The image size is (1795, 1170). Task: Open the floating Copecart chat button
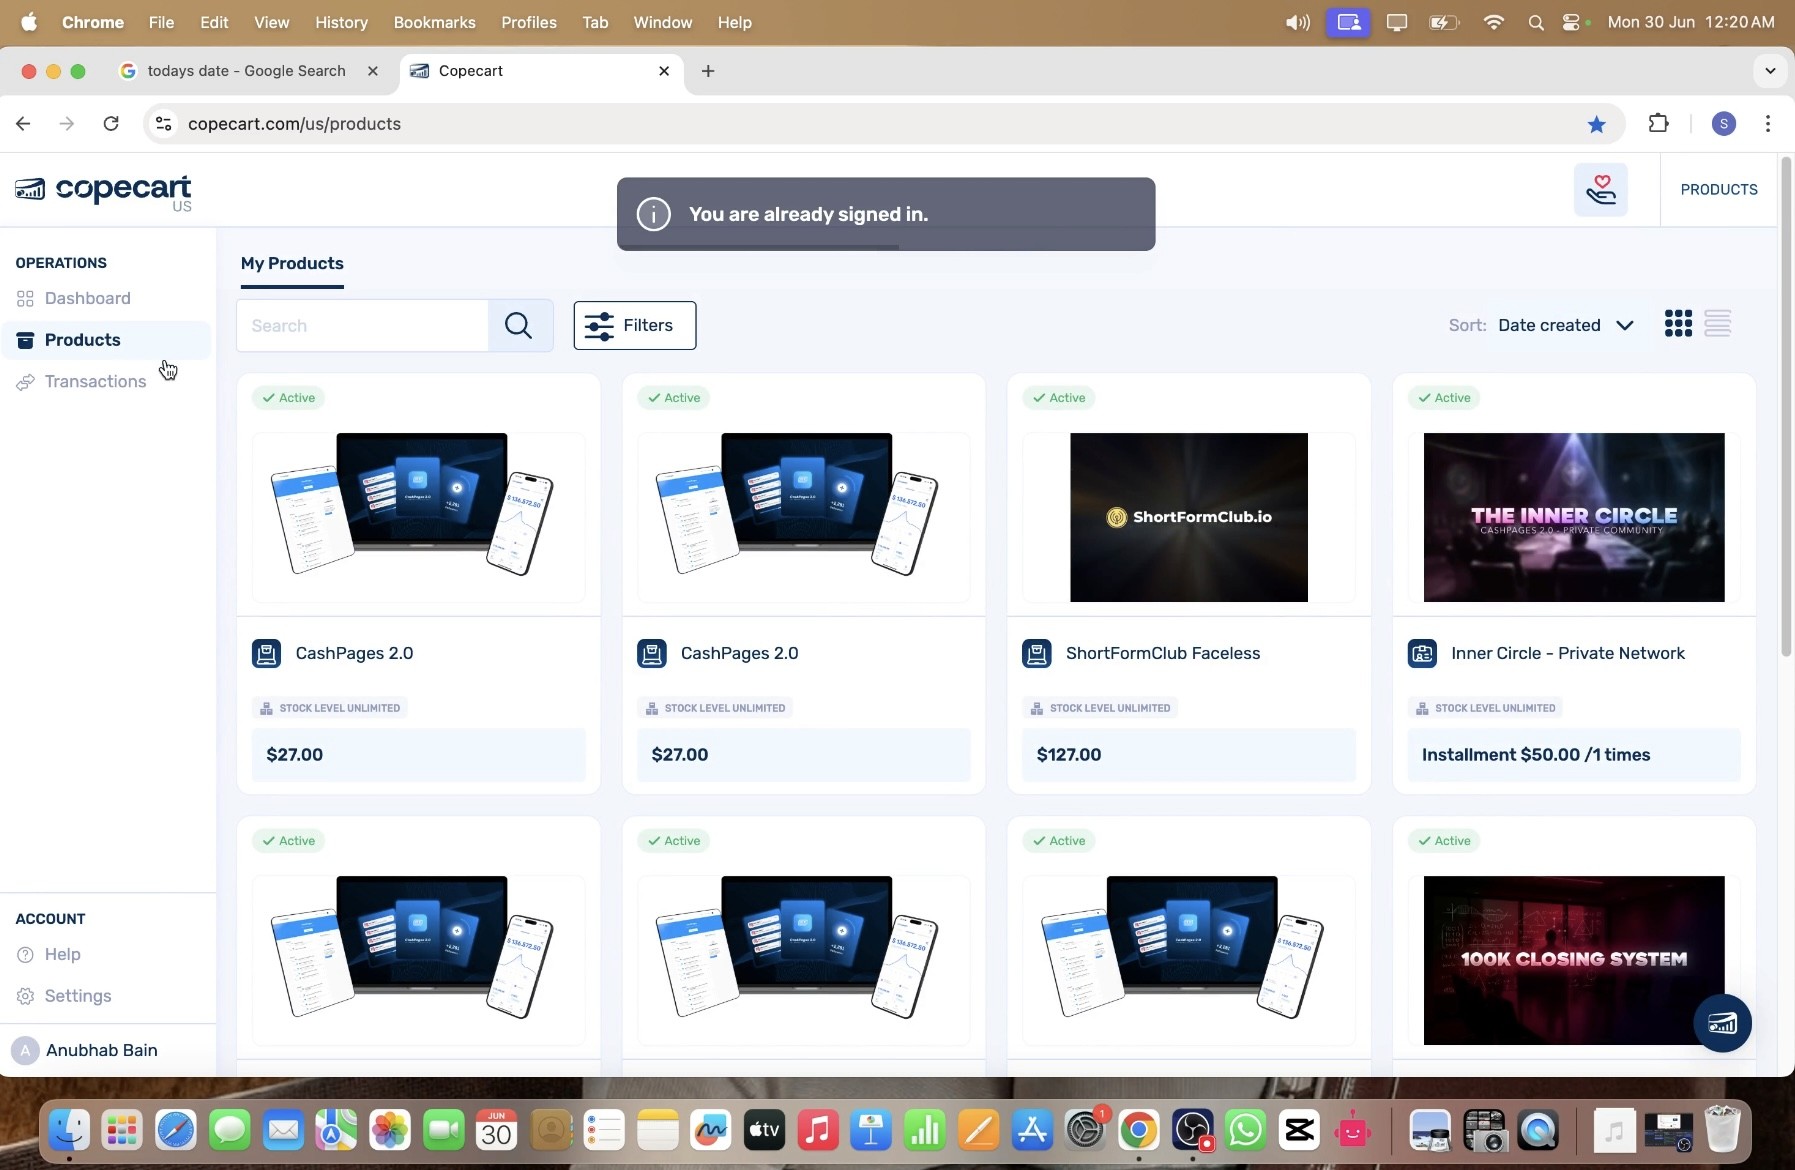(x=1722, y=1023)
